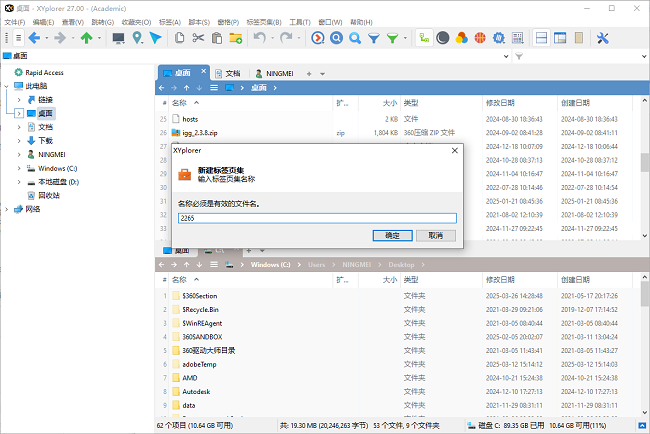650x434 pixels.
Task: Click upper pane breadcrumb hamburger menu
Action: (214, 88)
